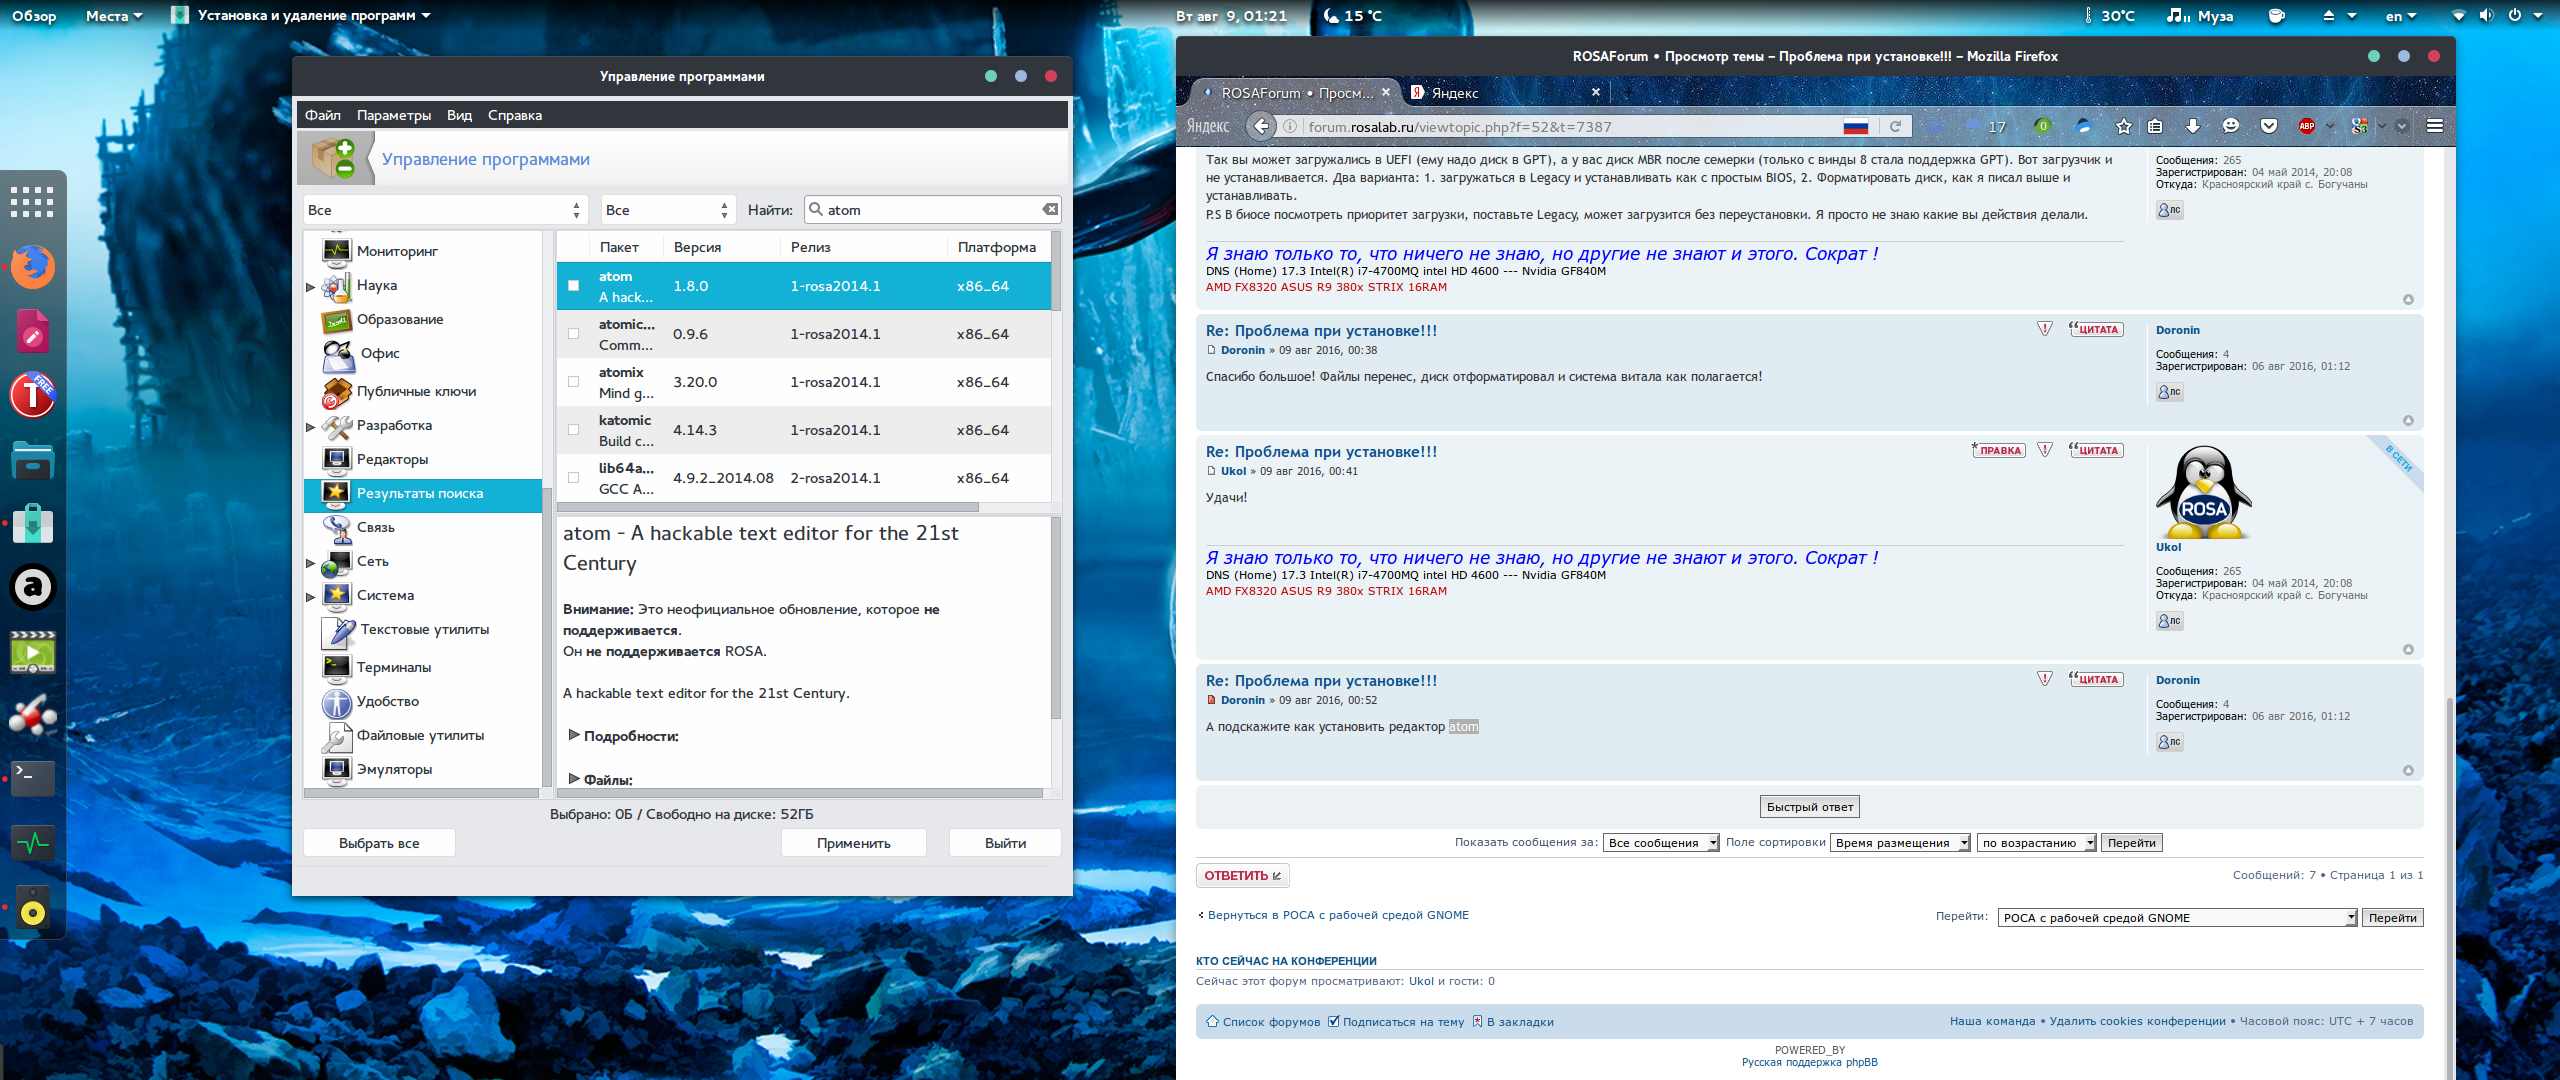
Task: Toggle the atomix package checkbox
Action: click(x=574, y=382)
